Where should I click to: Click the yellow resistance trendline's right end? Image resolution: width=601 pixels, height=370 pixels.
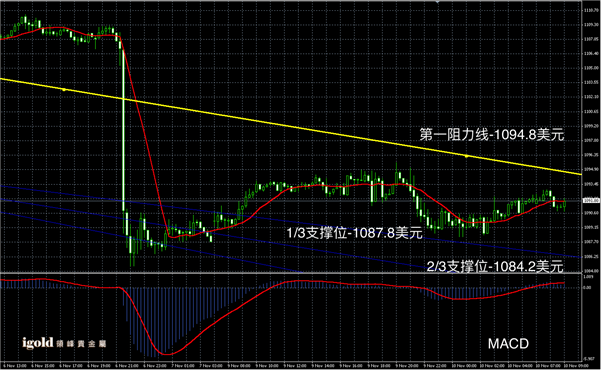(x=580, y=174)
